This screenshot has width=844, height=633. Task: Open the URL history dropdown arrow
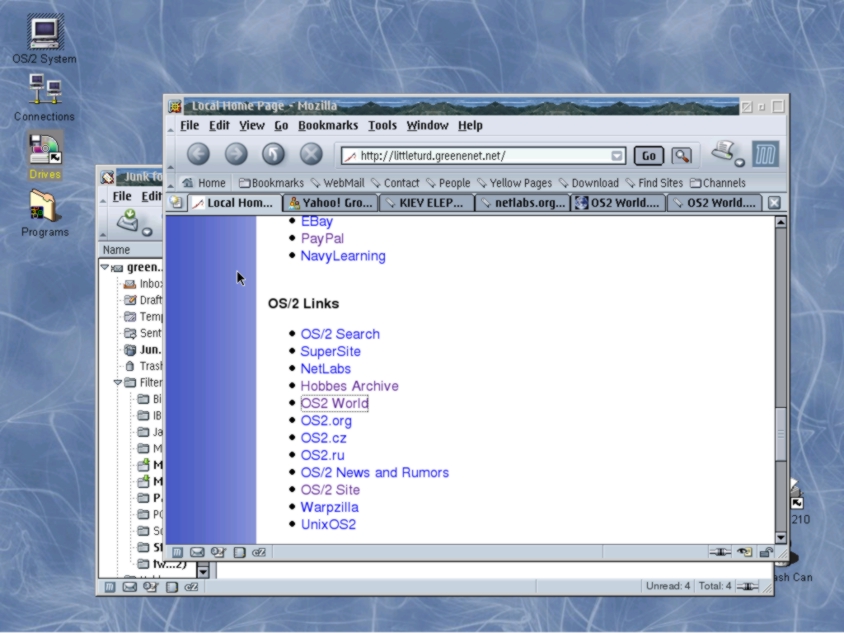tap(617, 156)
